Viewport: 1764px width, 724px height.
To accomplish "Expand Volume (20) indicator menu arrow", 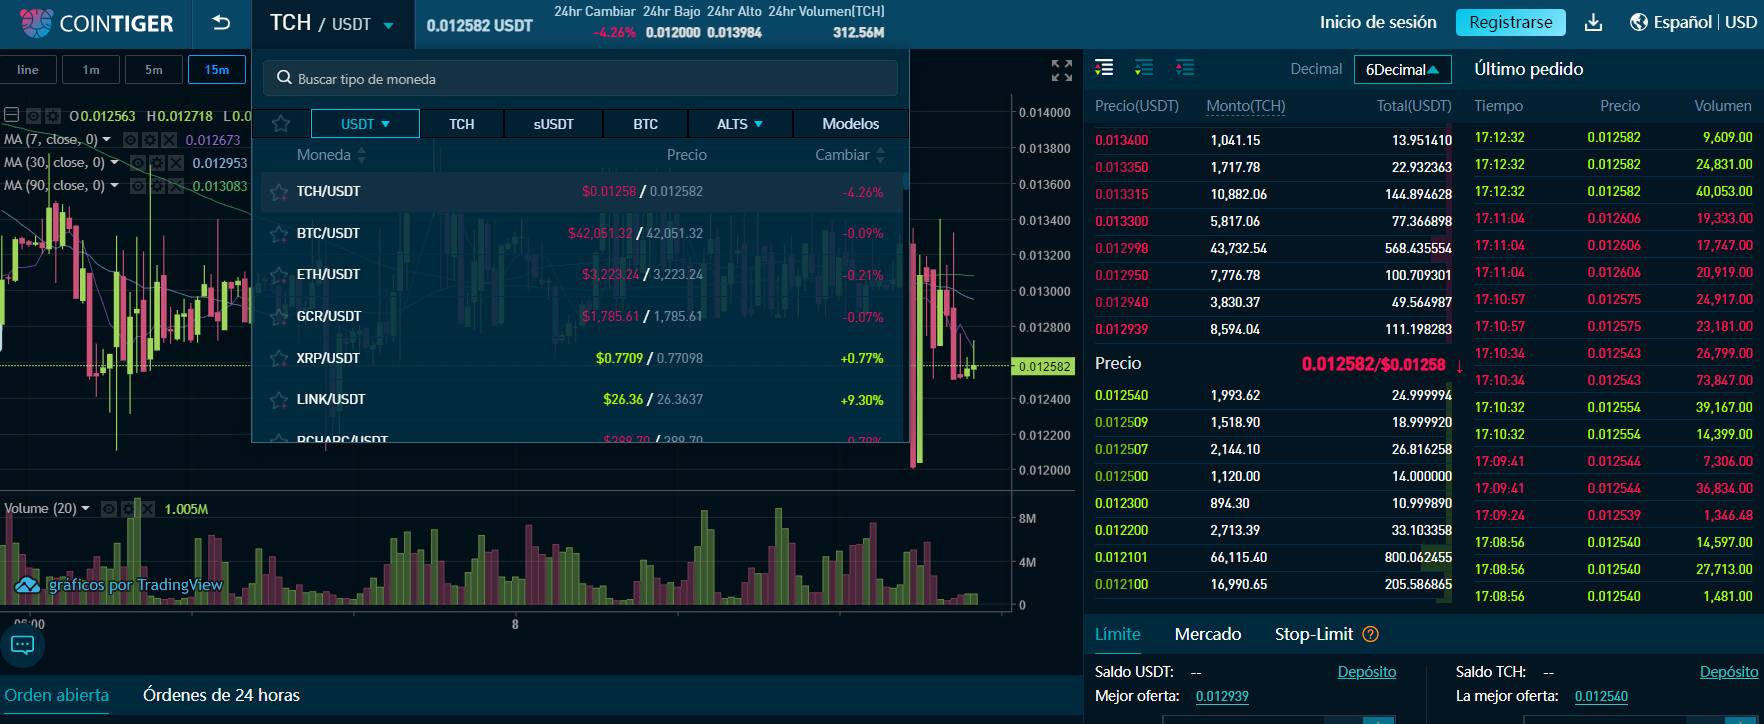I will pos(85,509).
